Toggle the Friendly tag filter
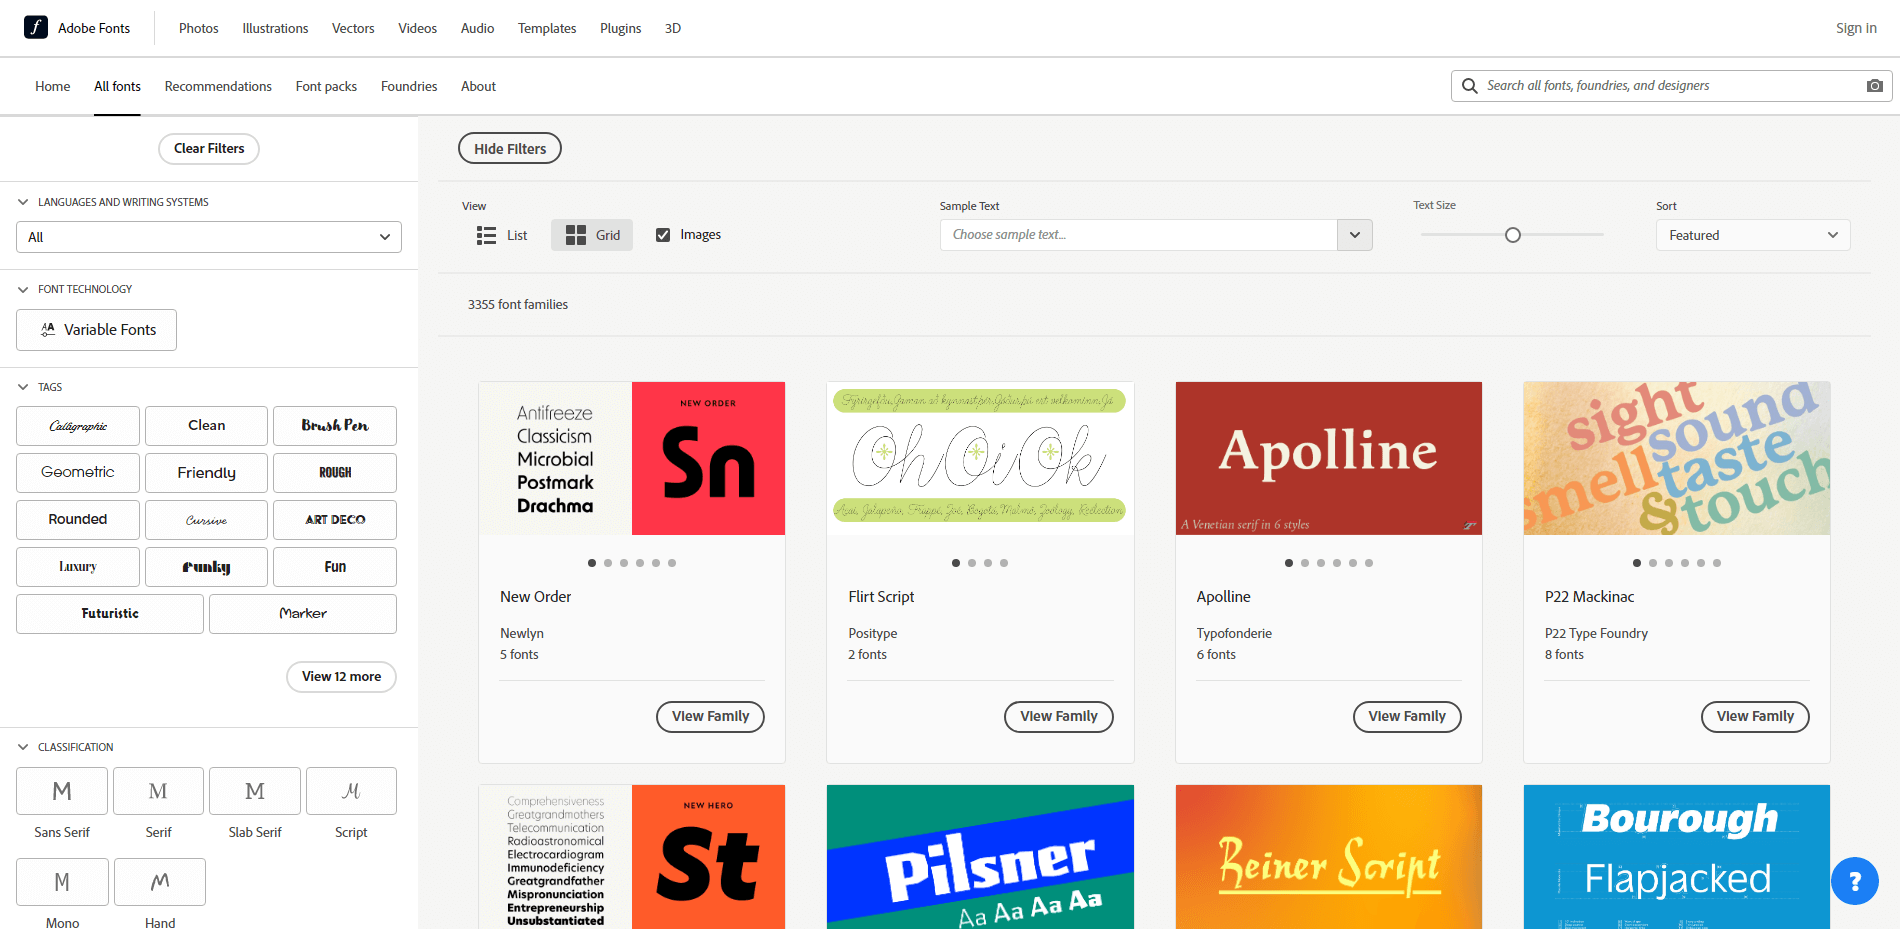The height and width of the screenshot is (929, 1900). [x=206, y=473]
